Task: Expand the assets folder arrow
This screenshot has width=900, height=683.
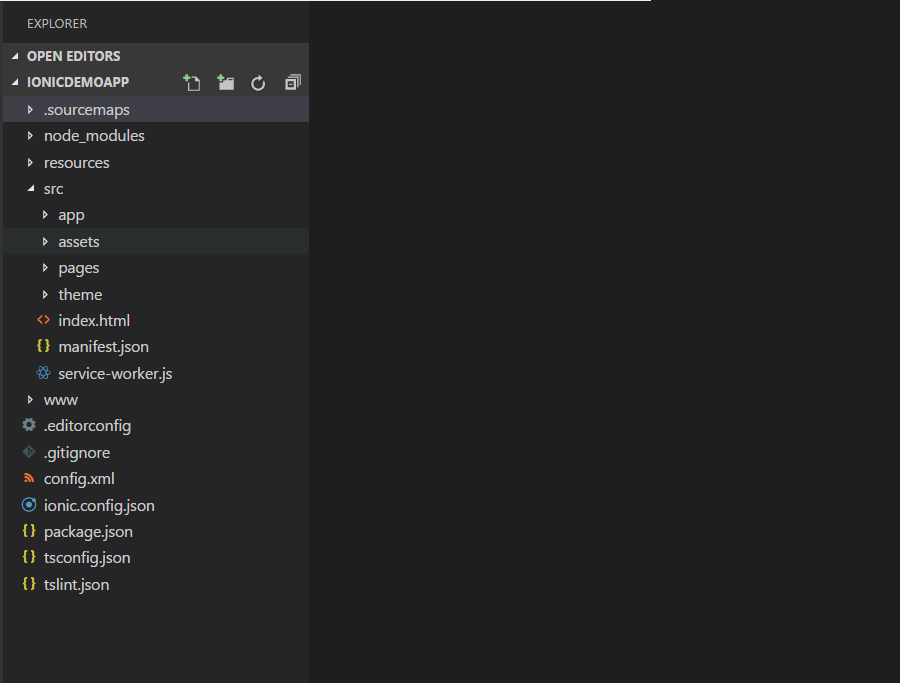Action: (x=45, y=242)
